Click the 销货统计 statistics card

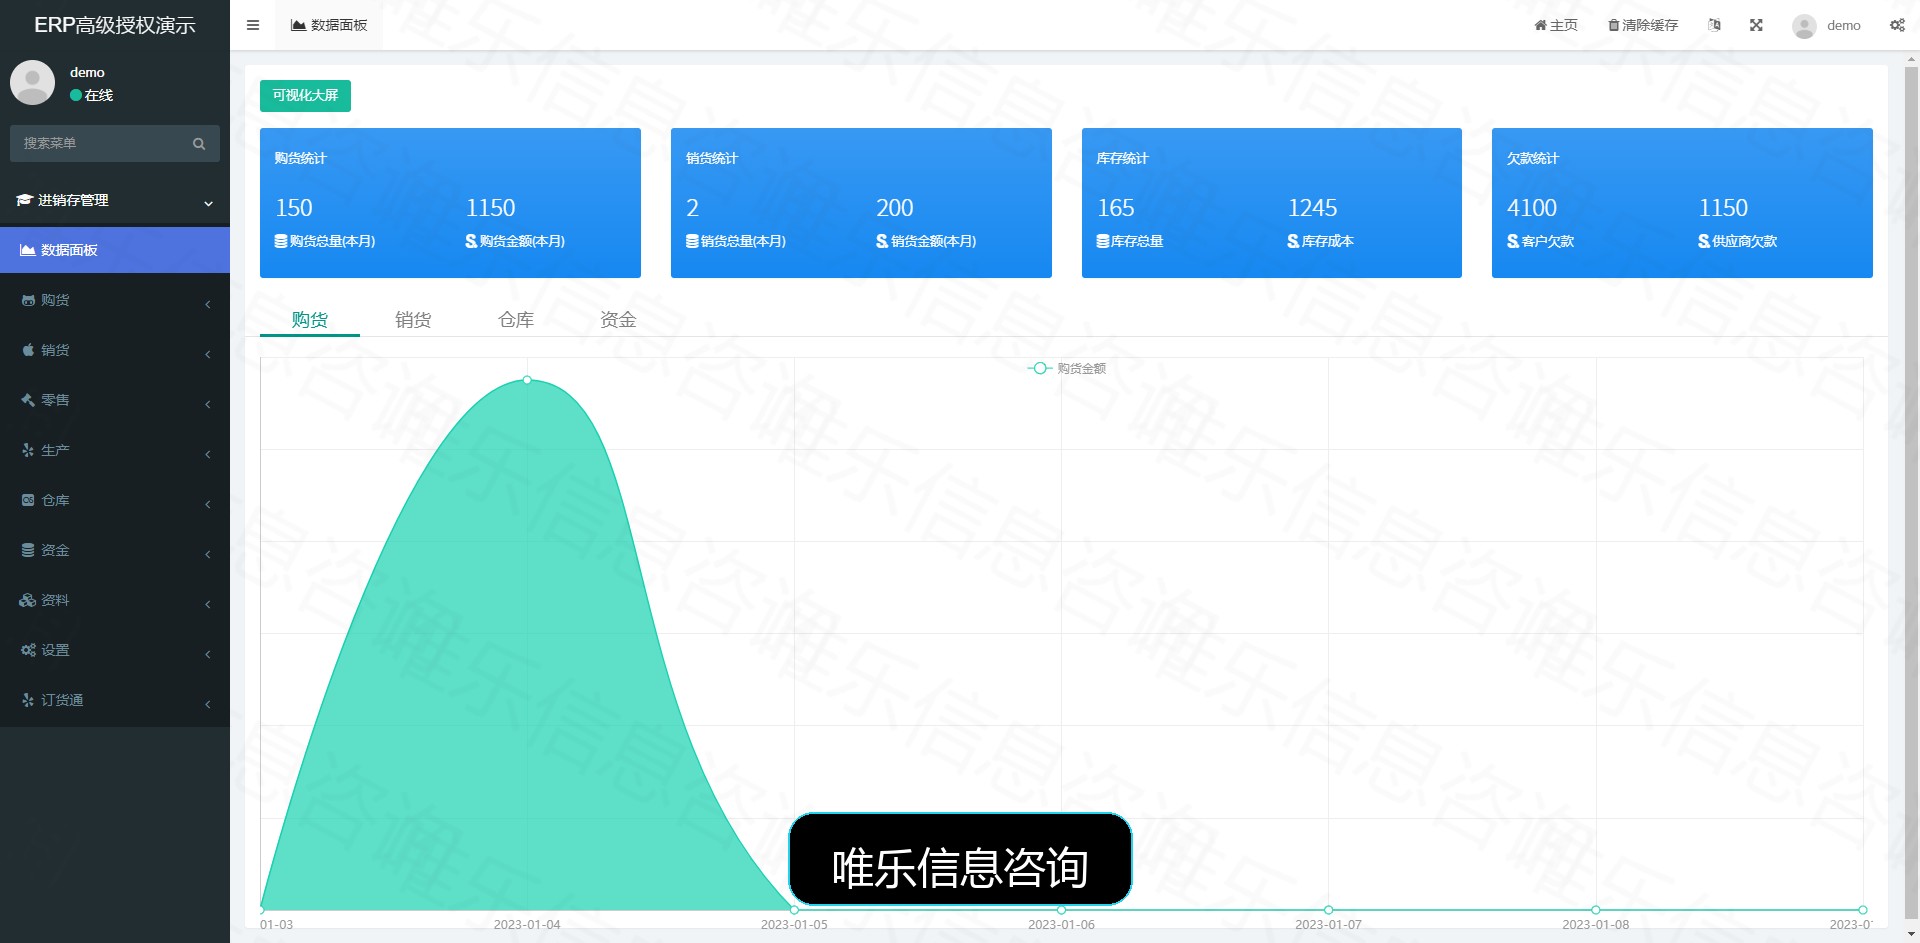pos(861,203)
